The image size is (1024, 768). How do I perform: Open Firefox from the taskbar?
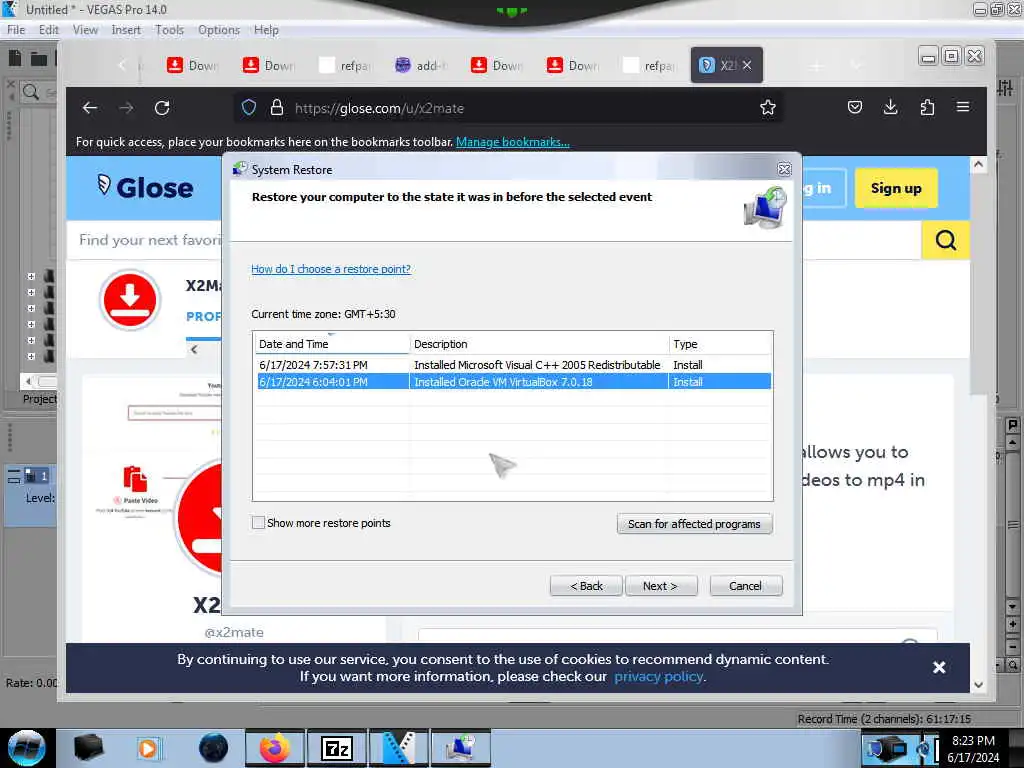pyautogui.click(x=275, y=748)
